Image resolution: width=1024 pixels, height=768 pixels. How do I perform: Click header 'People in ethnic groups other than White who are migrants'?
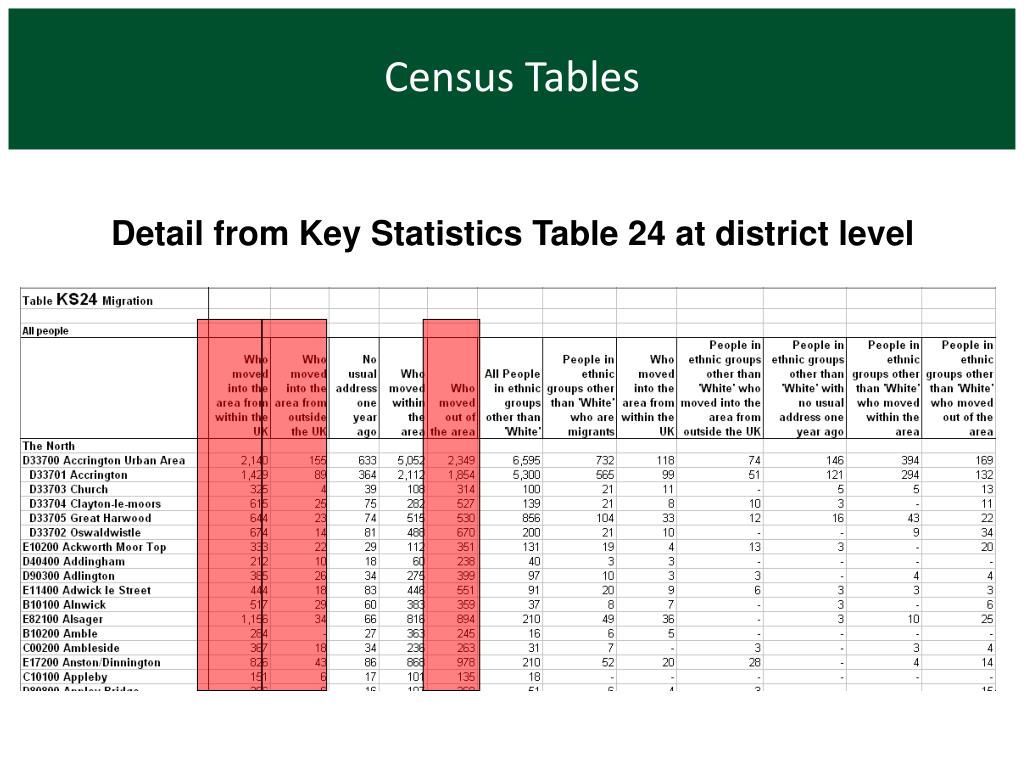pyautogui.click(x=581, y=395)
